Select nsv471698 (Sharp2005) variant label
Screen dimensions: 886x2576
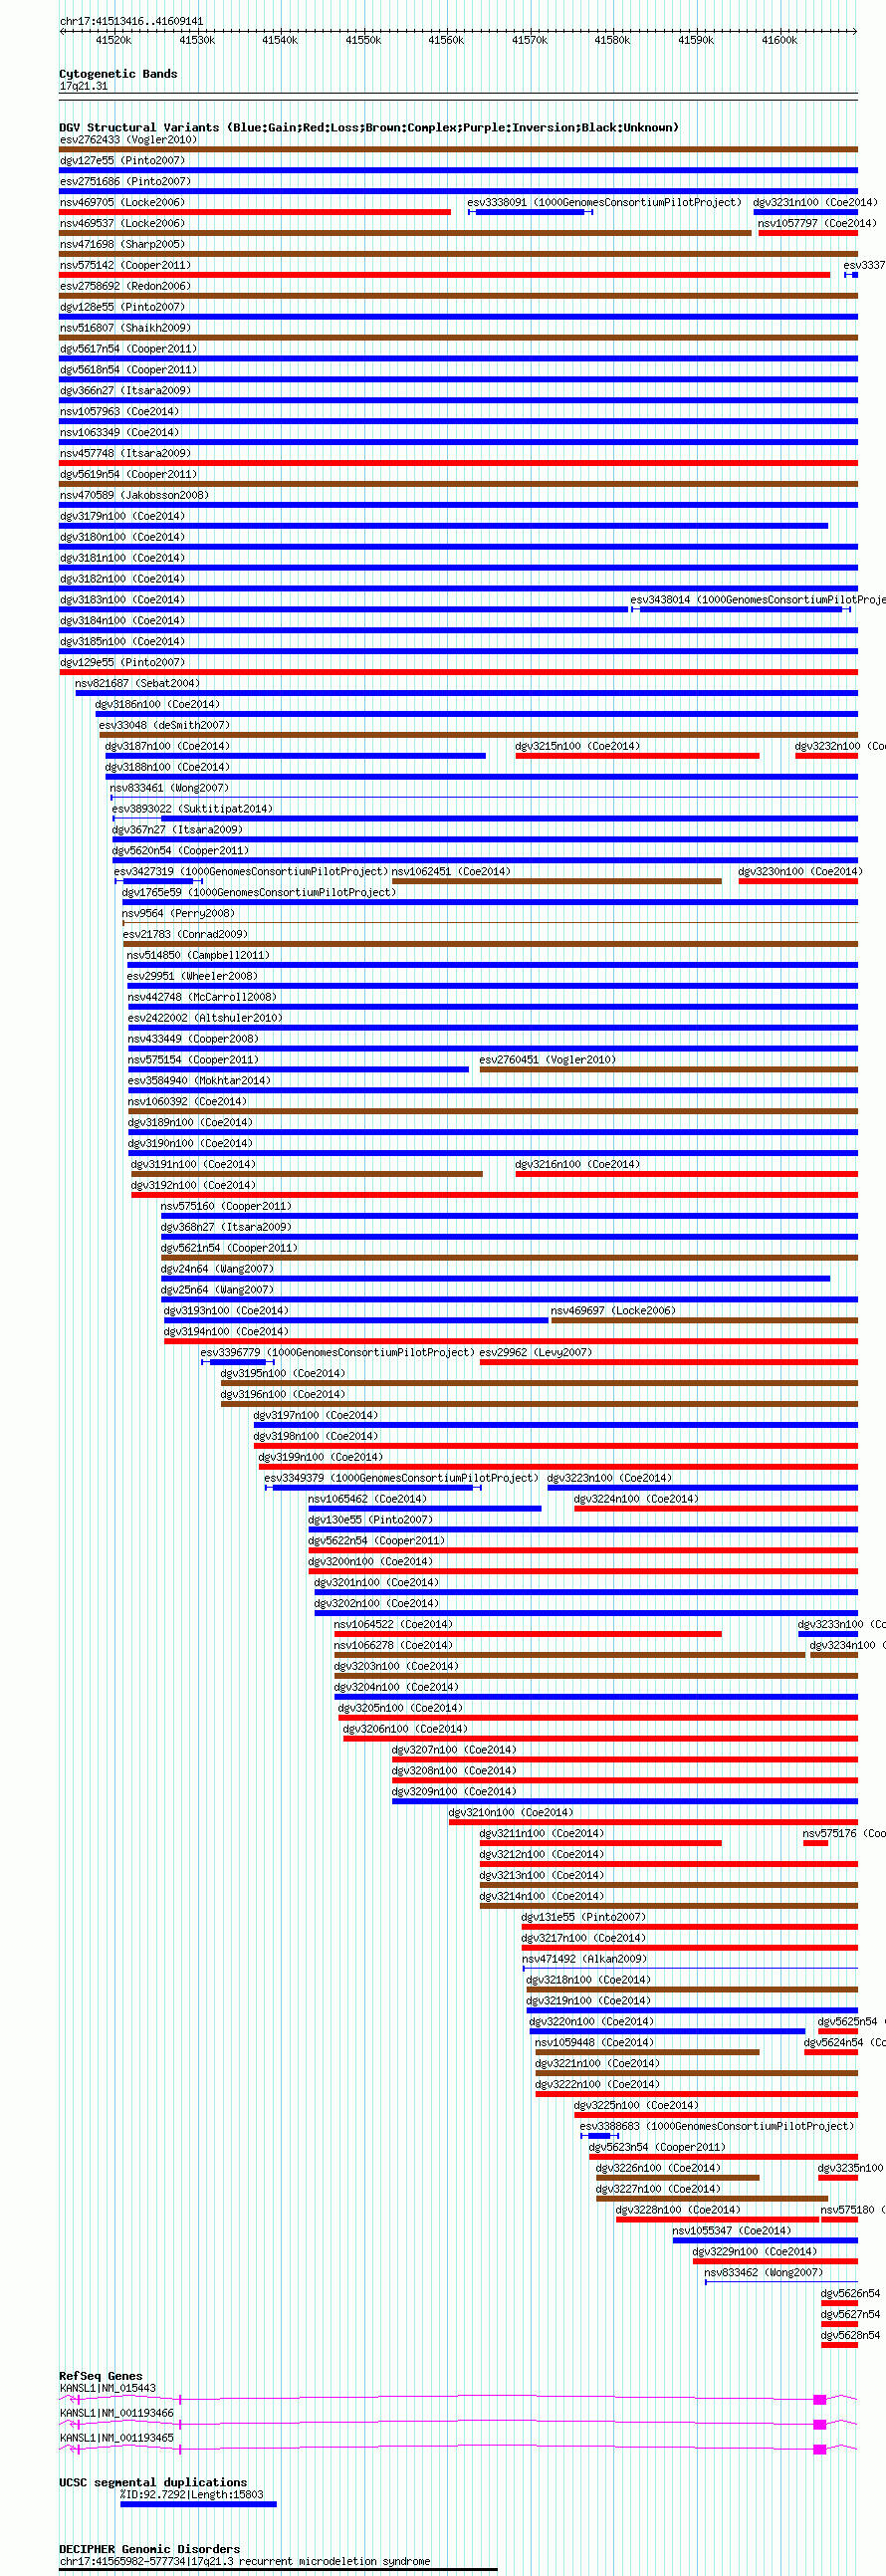pos(122,245)
